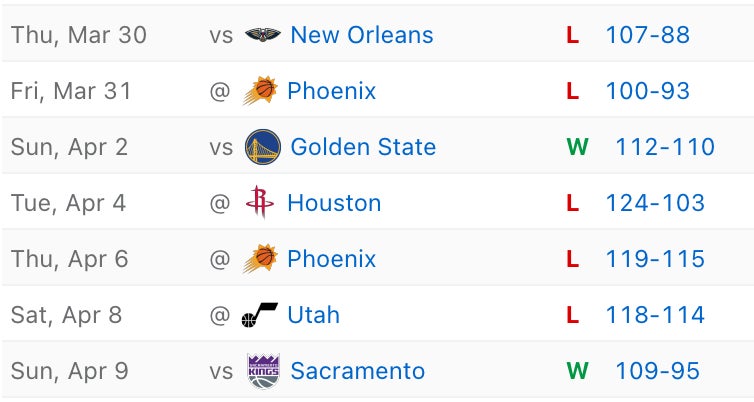The image size is (754, 402).
Task: Click the Houston Rockets logo
Action: (259, 204)
